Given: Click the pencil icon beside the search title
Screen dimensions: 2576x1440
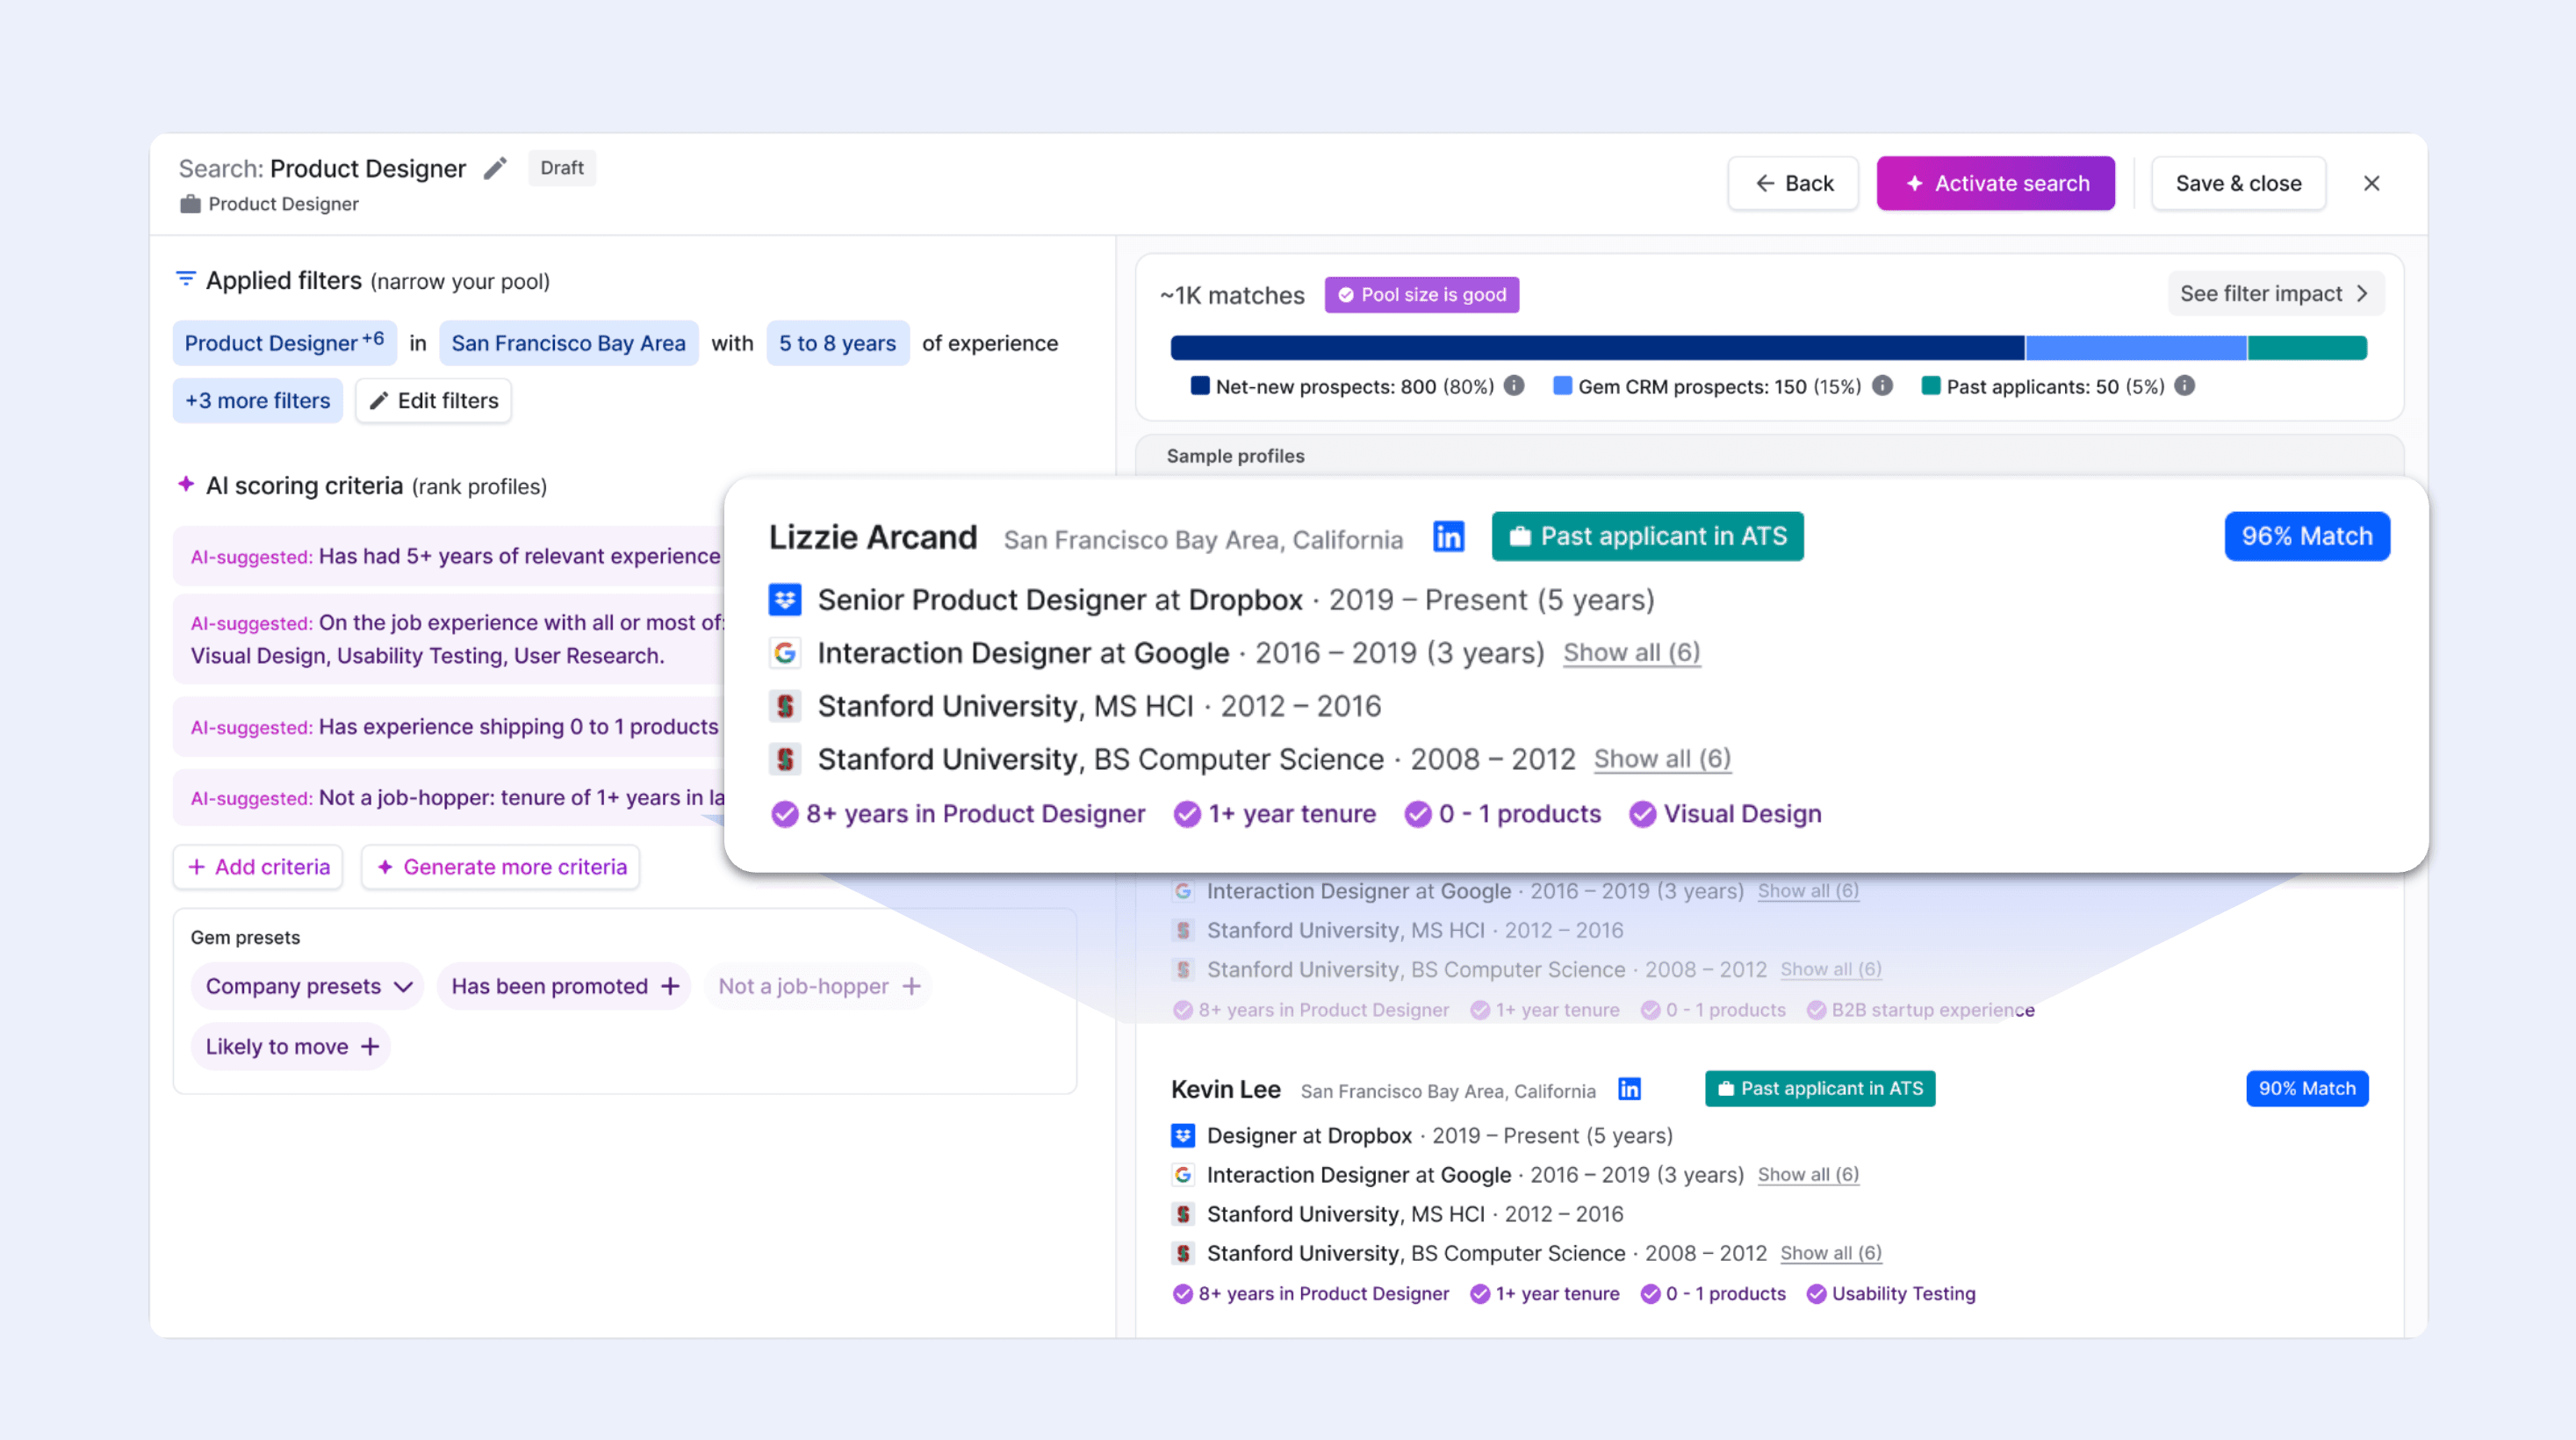Looking at the screenshot, I should (x=495, y=168).
